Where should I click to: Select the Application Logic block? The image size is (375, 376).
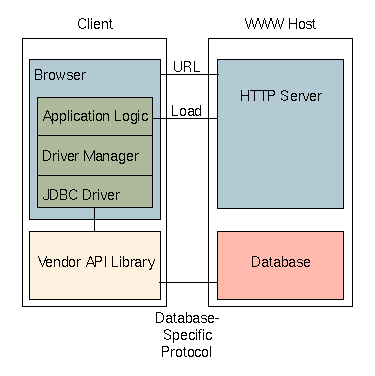click(x=95, y=116)
